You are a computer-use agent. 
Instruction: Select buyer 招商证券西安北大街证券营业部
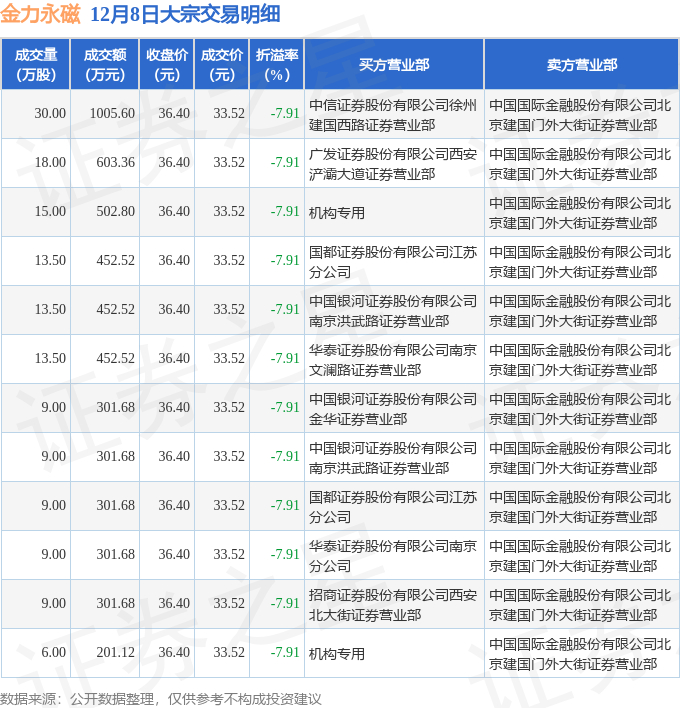tap(393, 605)
